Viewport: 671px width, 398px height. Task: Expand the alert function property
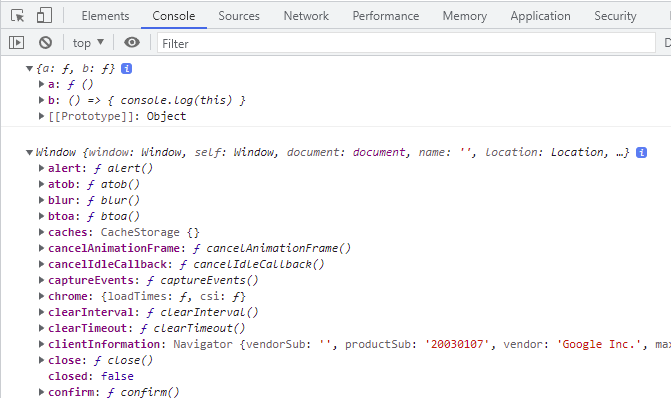click(42, 168)
